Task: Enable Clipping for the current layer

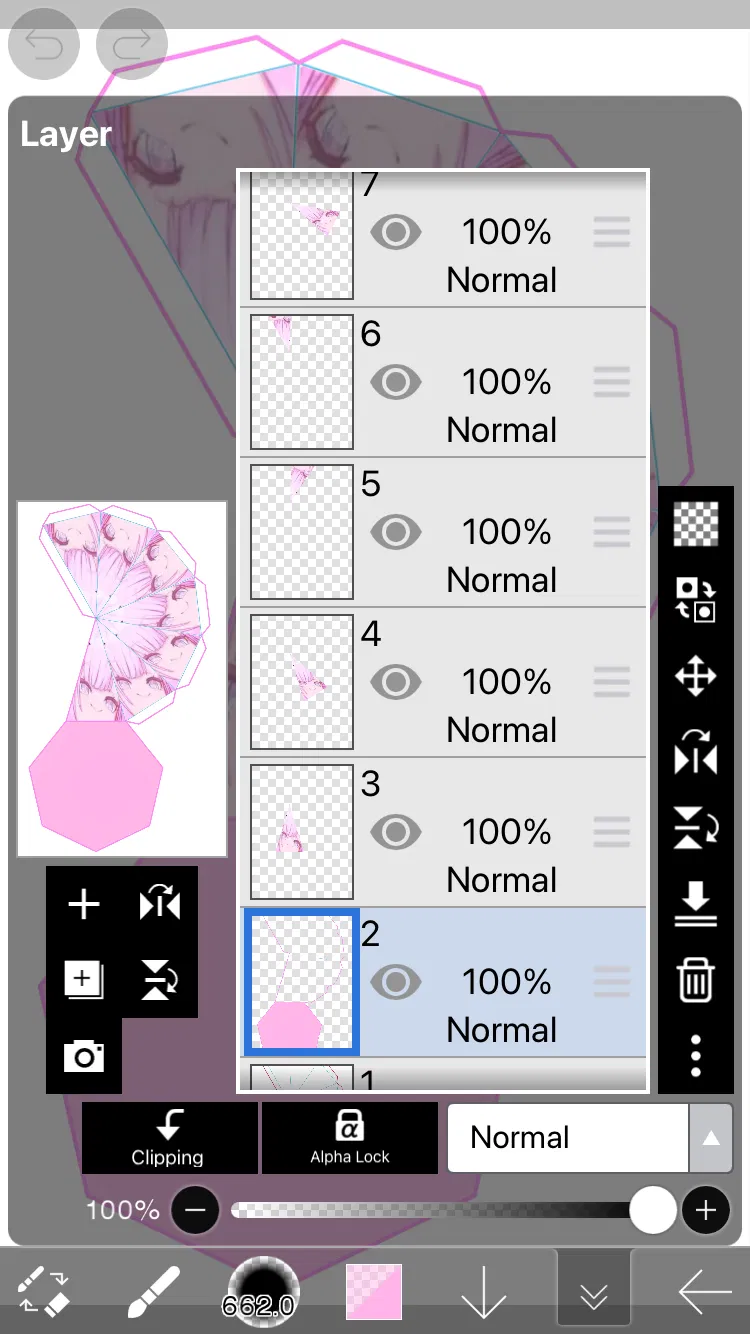Action: tap(169, 1138)
